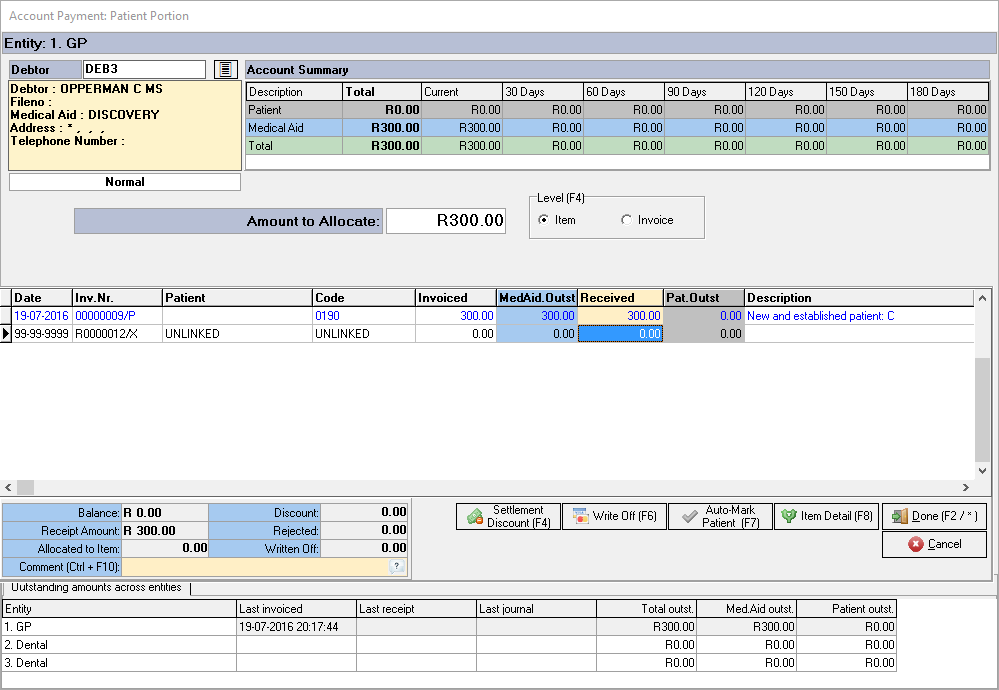Click the Write Off (F6) button
Screen dimensions: 999x690
click(x=614, y=516)
